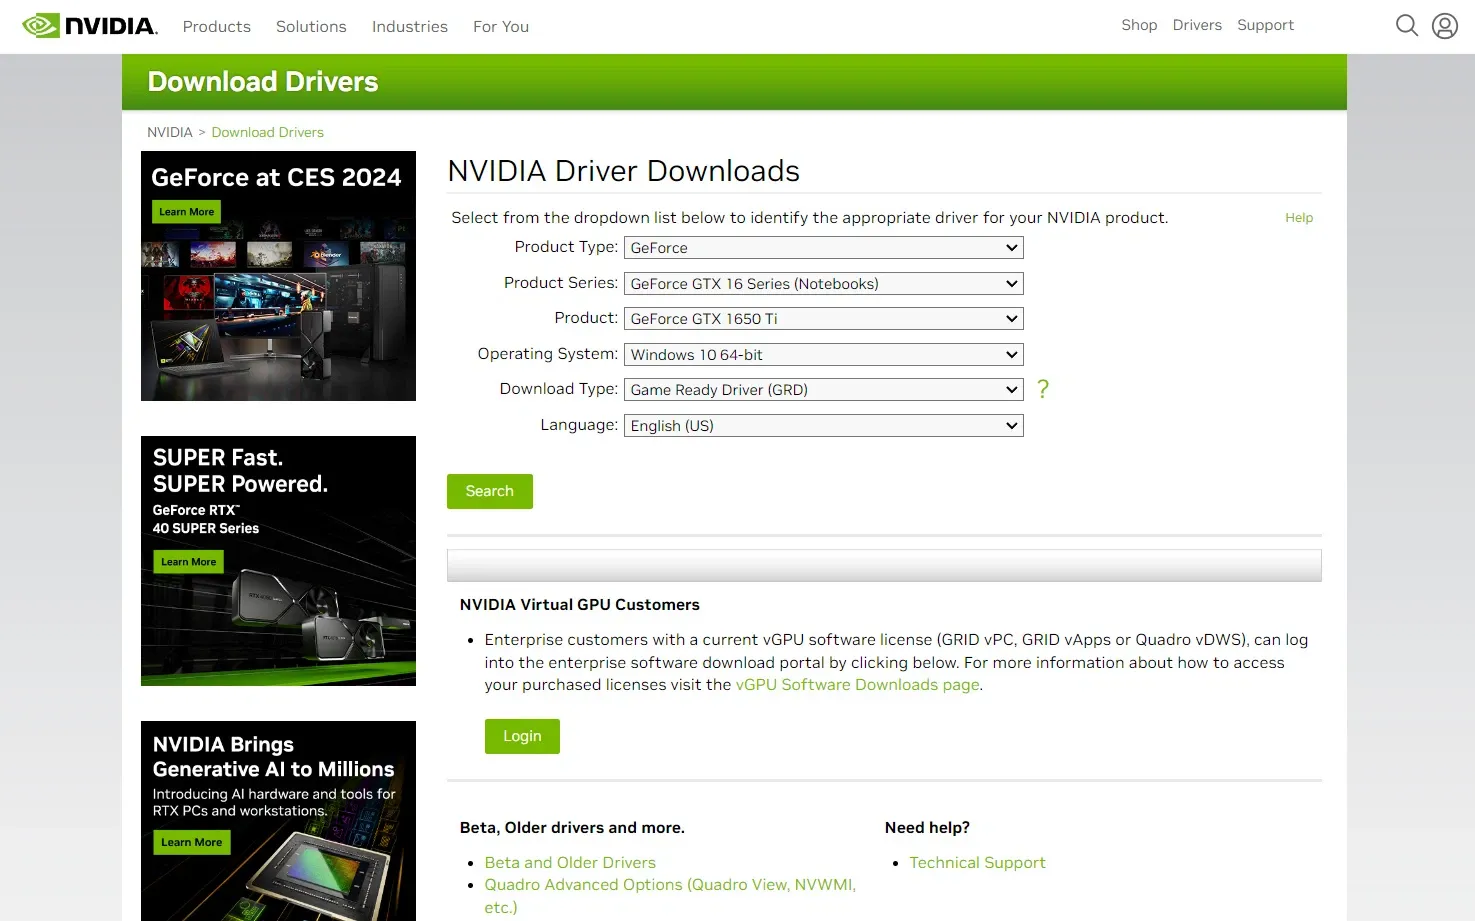Click the Download Drivers breadcrumb link
Viewport: 1475px width, 921px height.
point(268,132)
